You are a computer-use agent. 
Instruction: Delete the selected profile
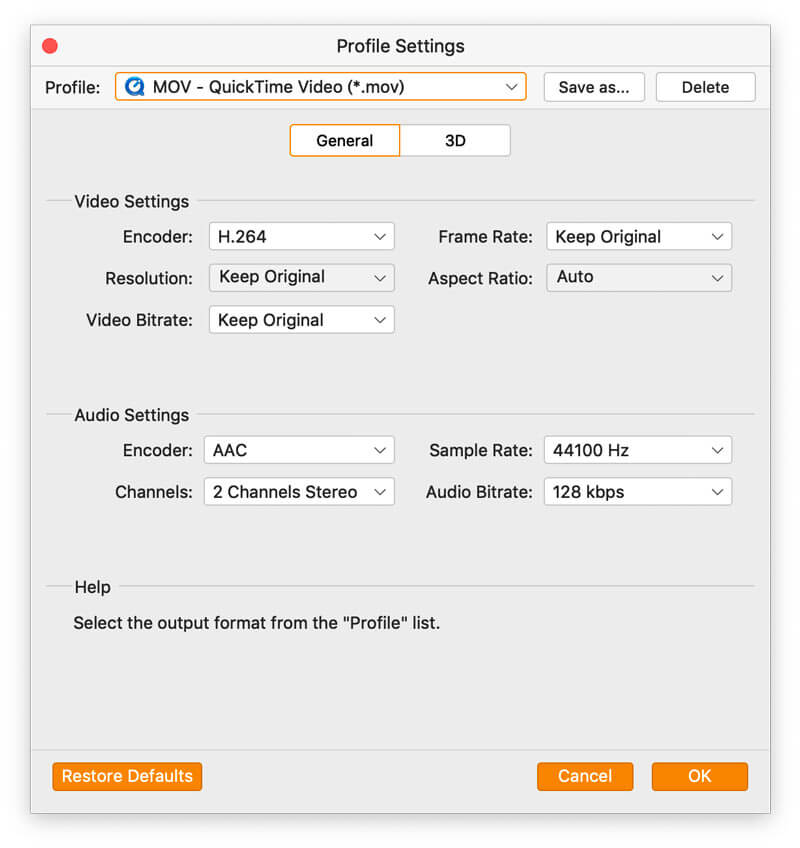click(x=705, y=87)
